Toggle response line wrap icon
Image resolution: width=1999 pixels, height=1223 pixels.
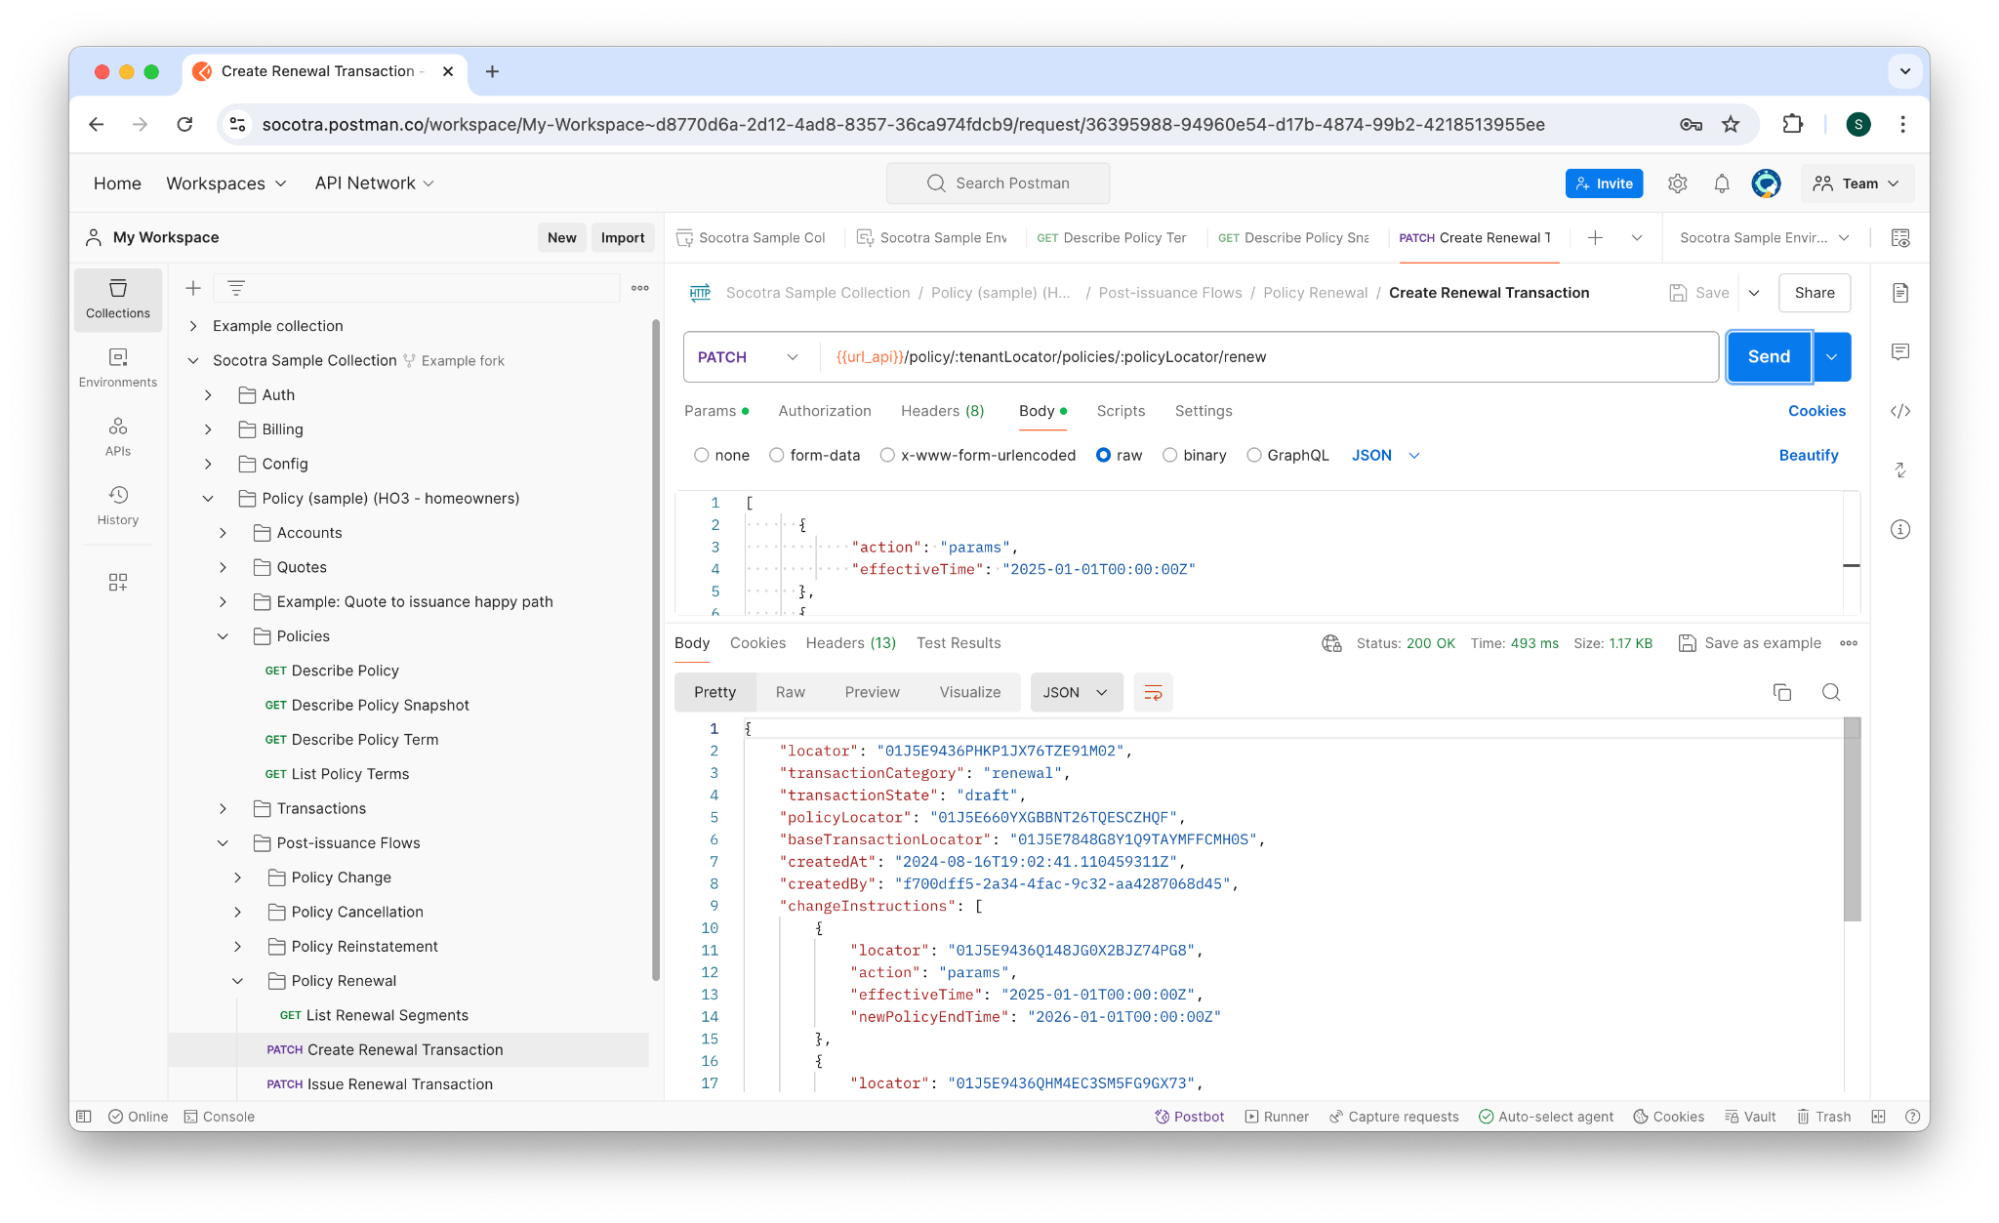1152,692
